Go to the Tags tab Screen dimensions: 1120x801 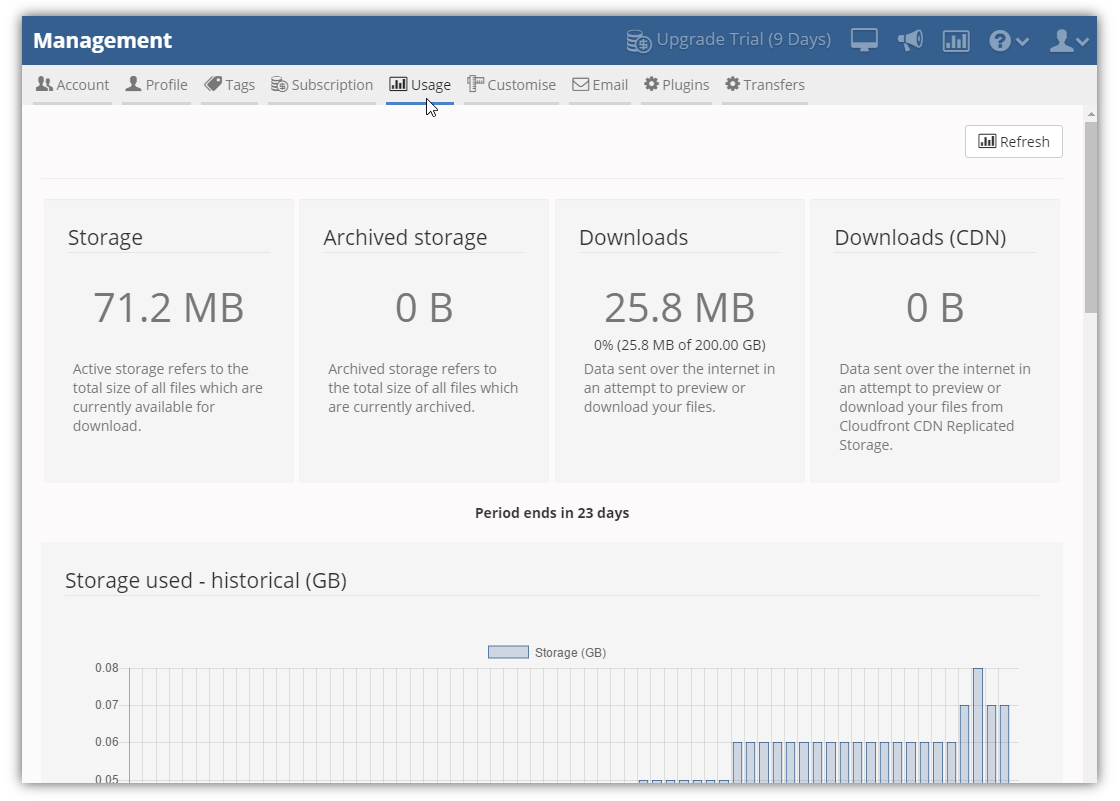(229, 85)
